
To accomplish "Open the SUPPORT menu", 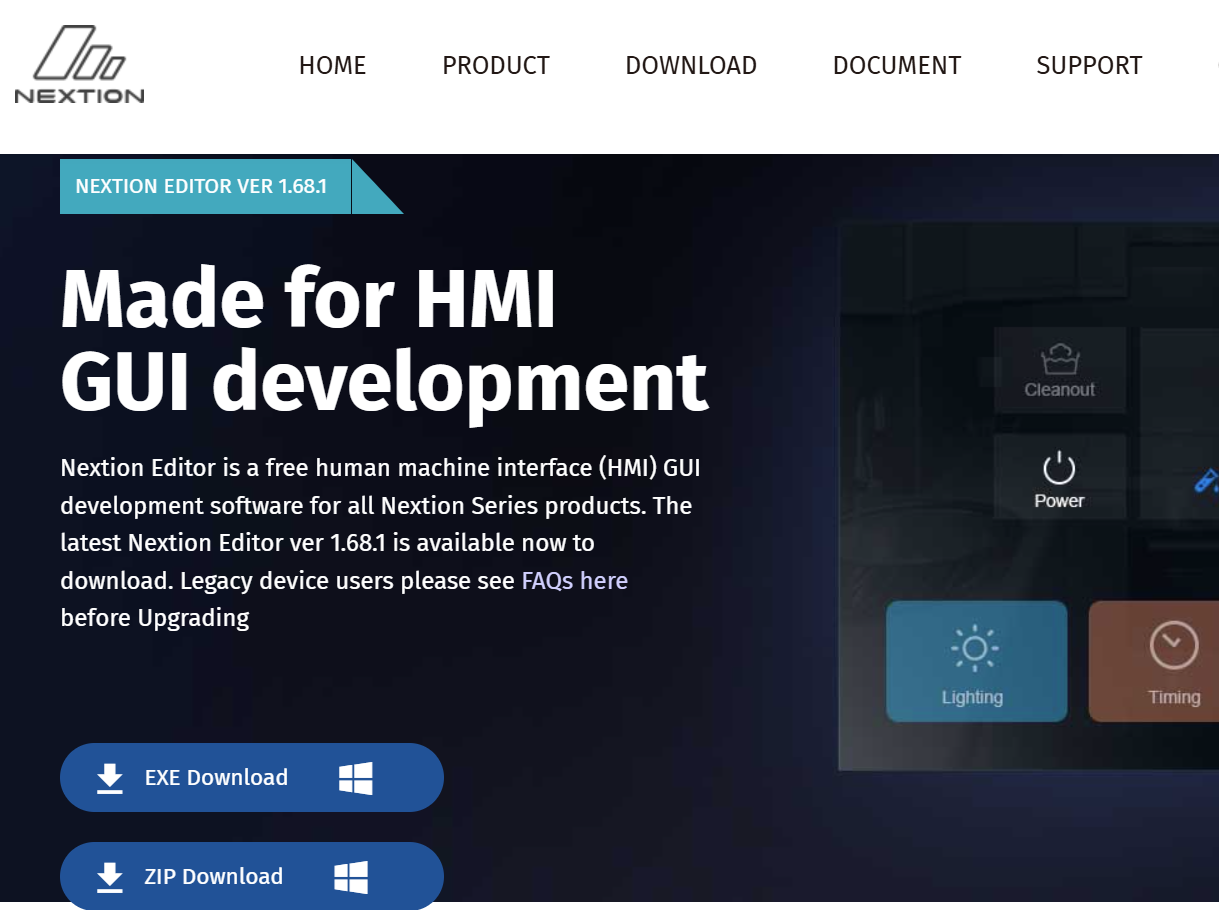I will 1089,66.
